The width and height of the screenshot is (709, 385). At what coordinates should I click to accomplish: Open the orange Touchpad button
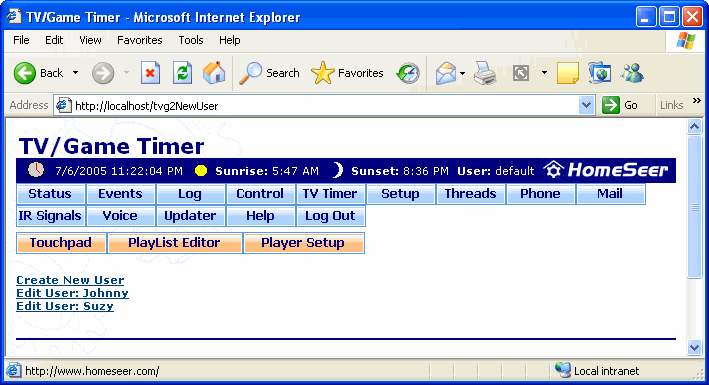(x=61, y=243)
